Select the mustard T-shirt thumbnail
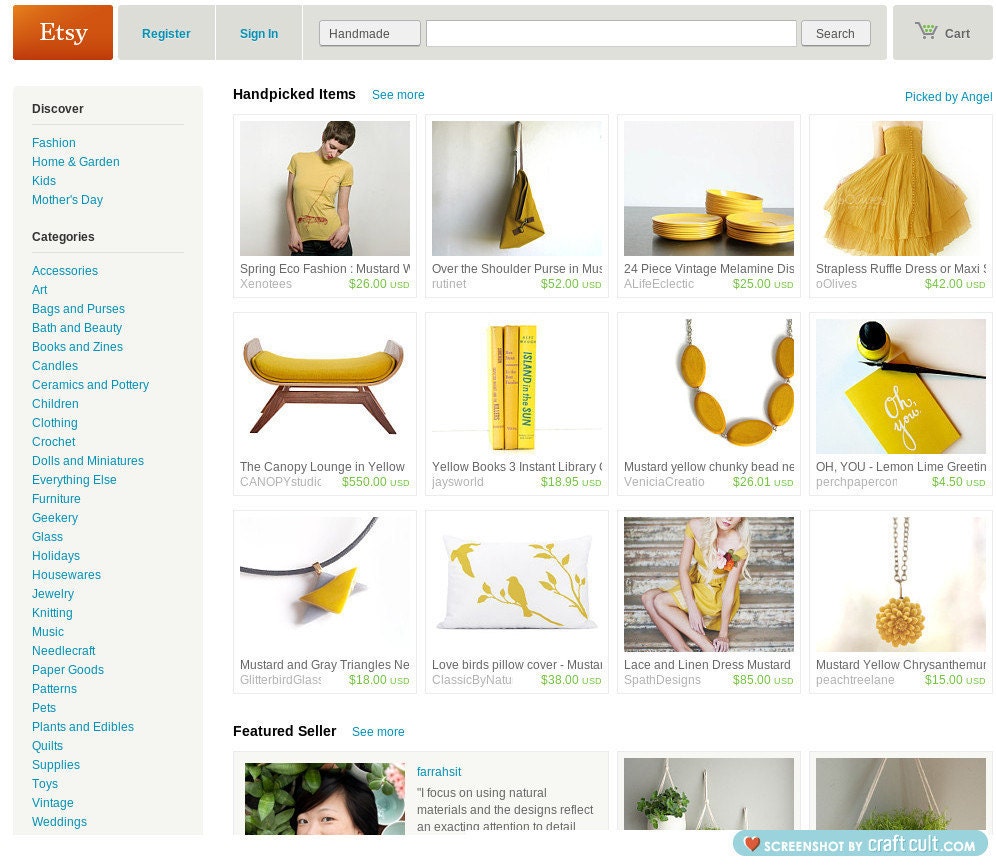This screenshot has width=996, height=865. [x=325, y=189]
